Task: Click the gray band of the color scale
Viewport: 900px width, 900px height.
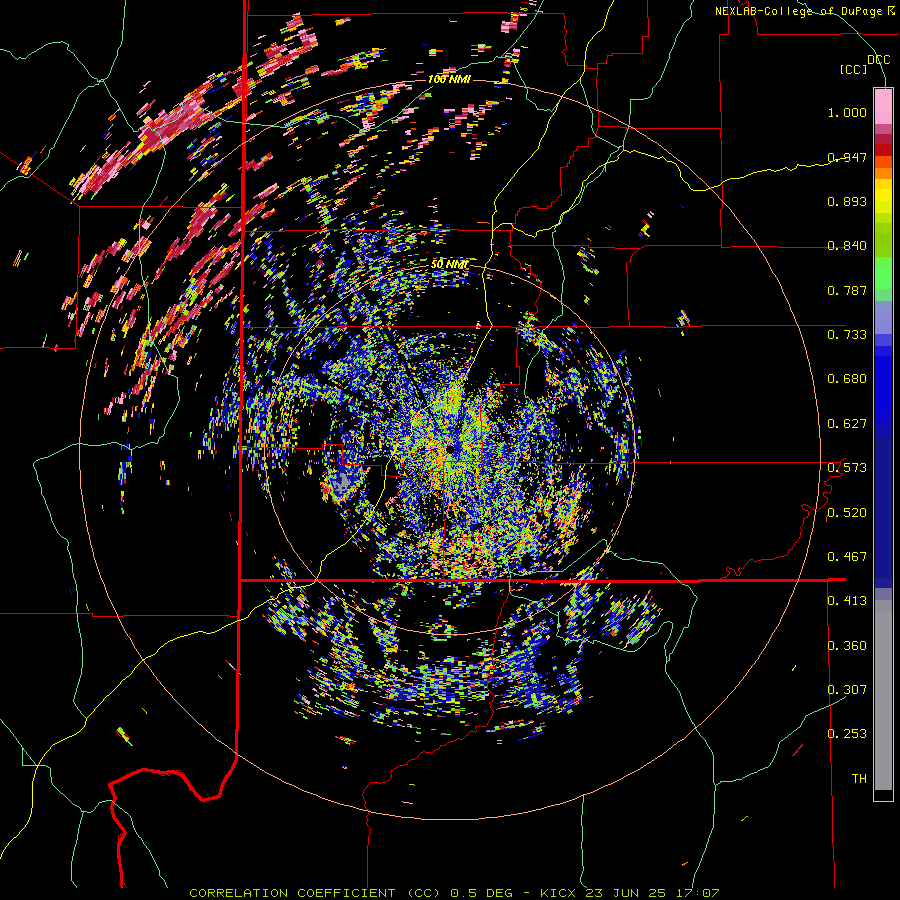Action: click(883, 695)
